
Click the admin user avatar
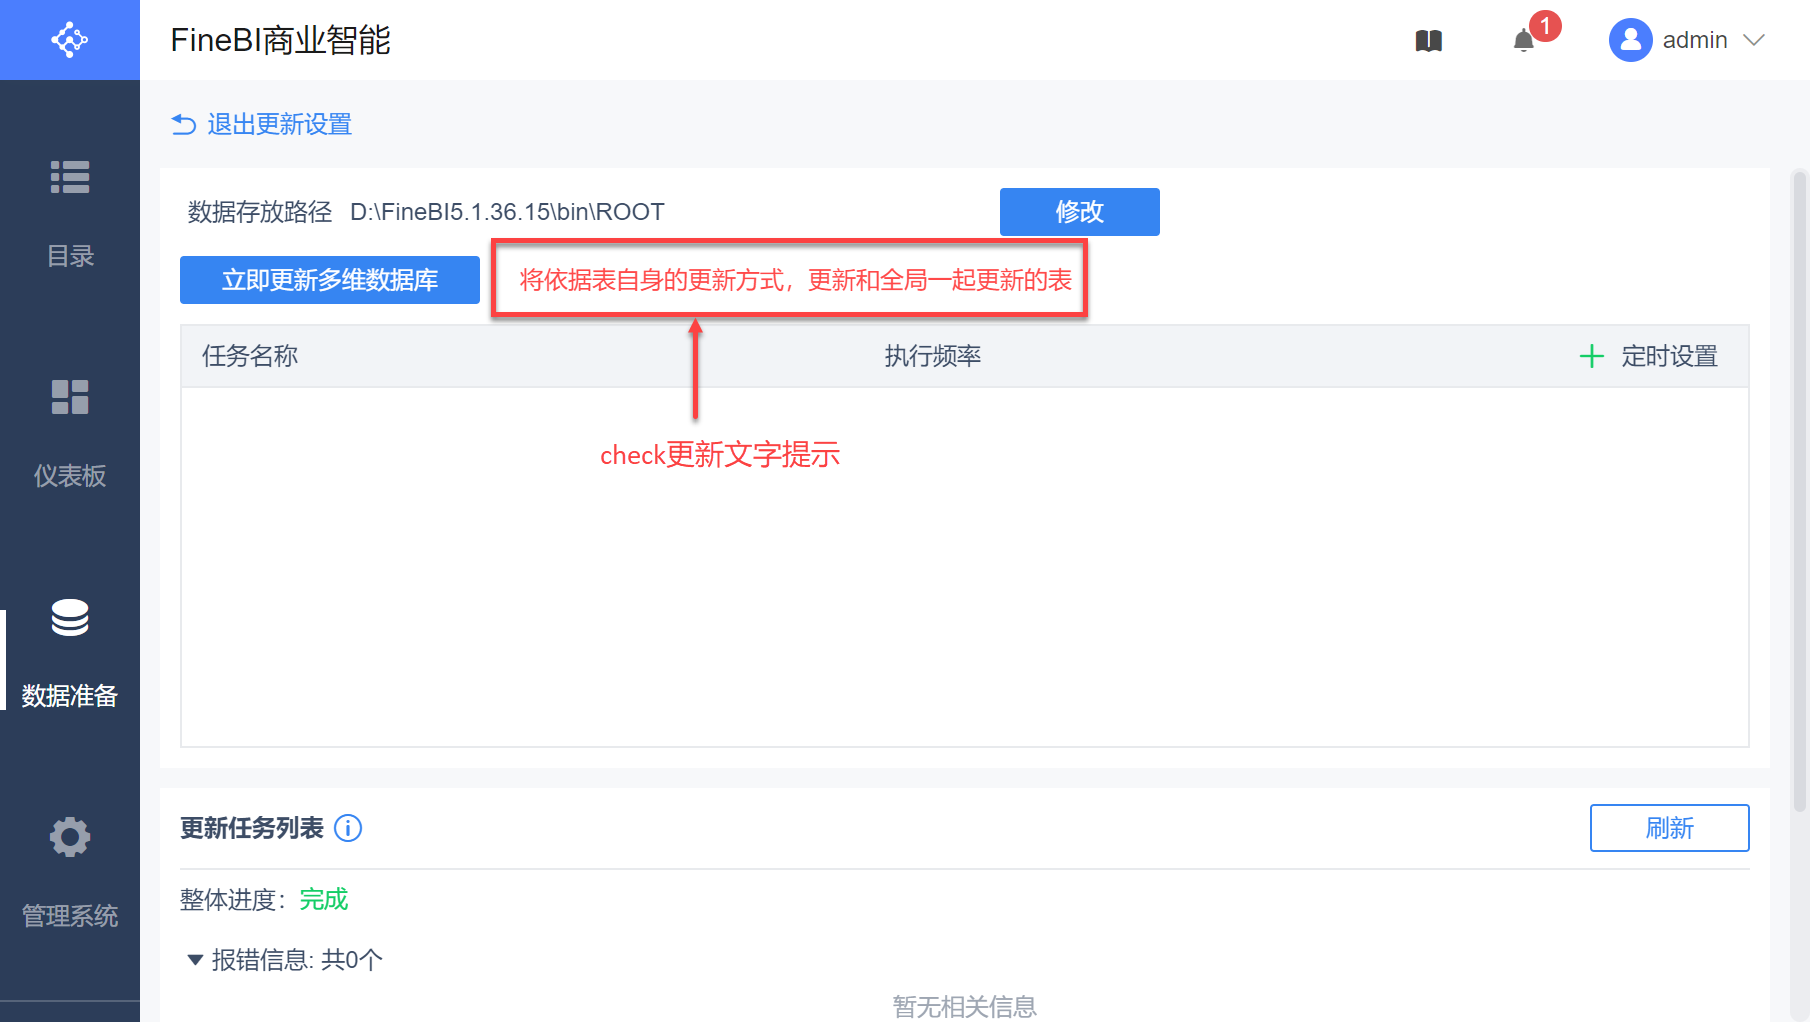1630,40
